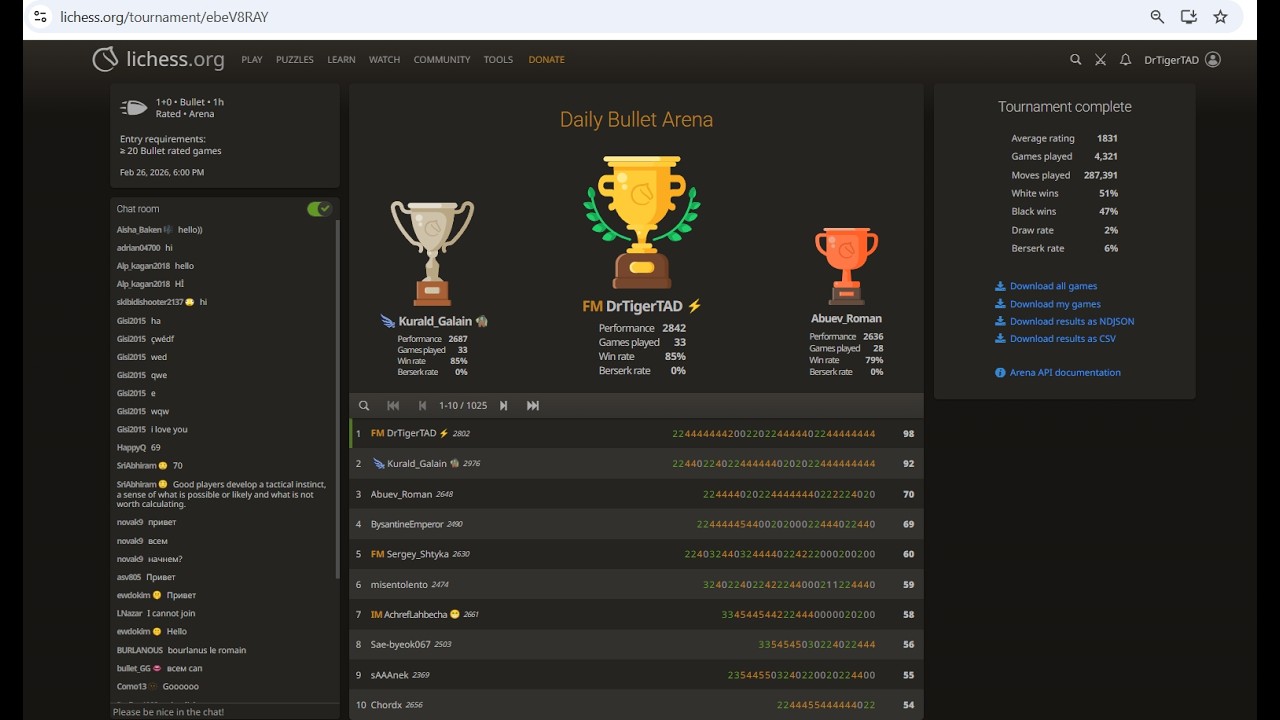The image size is (1280, 720).
Task: Bookmark this page with the star icon
Action: pos(1220,17)
